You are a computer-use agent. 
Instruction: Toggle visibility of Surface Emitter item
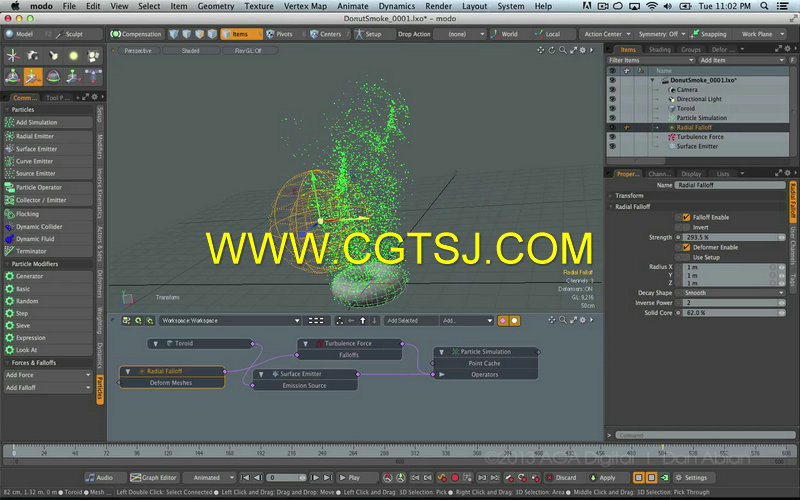[612, 146]
